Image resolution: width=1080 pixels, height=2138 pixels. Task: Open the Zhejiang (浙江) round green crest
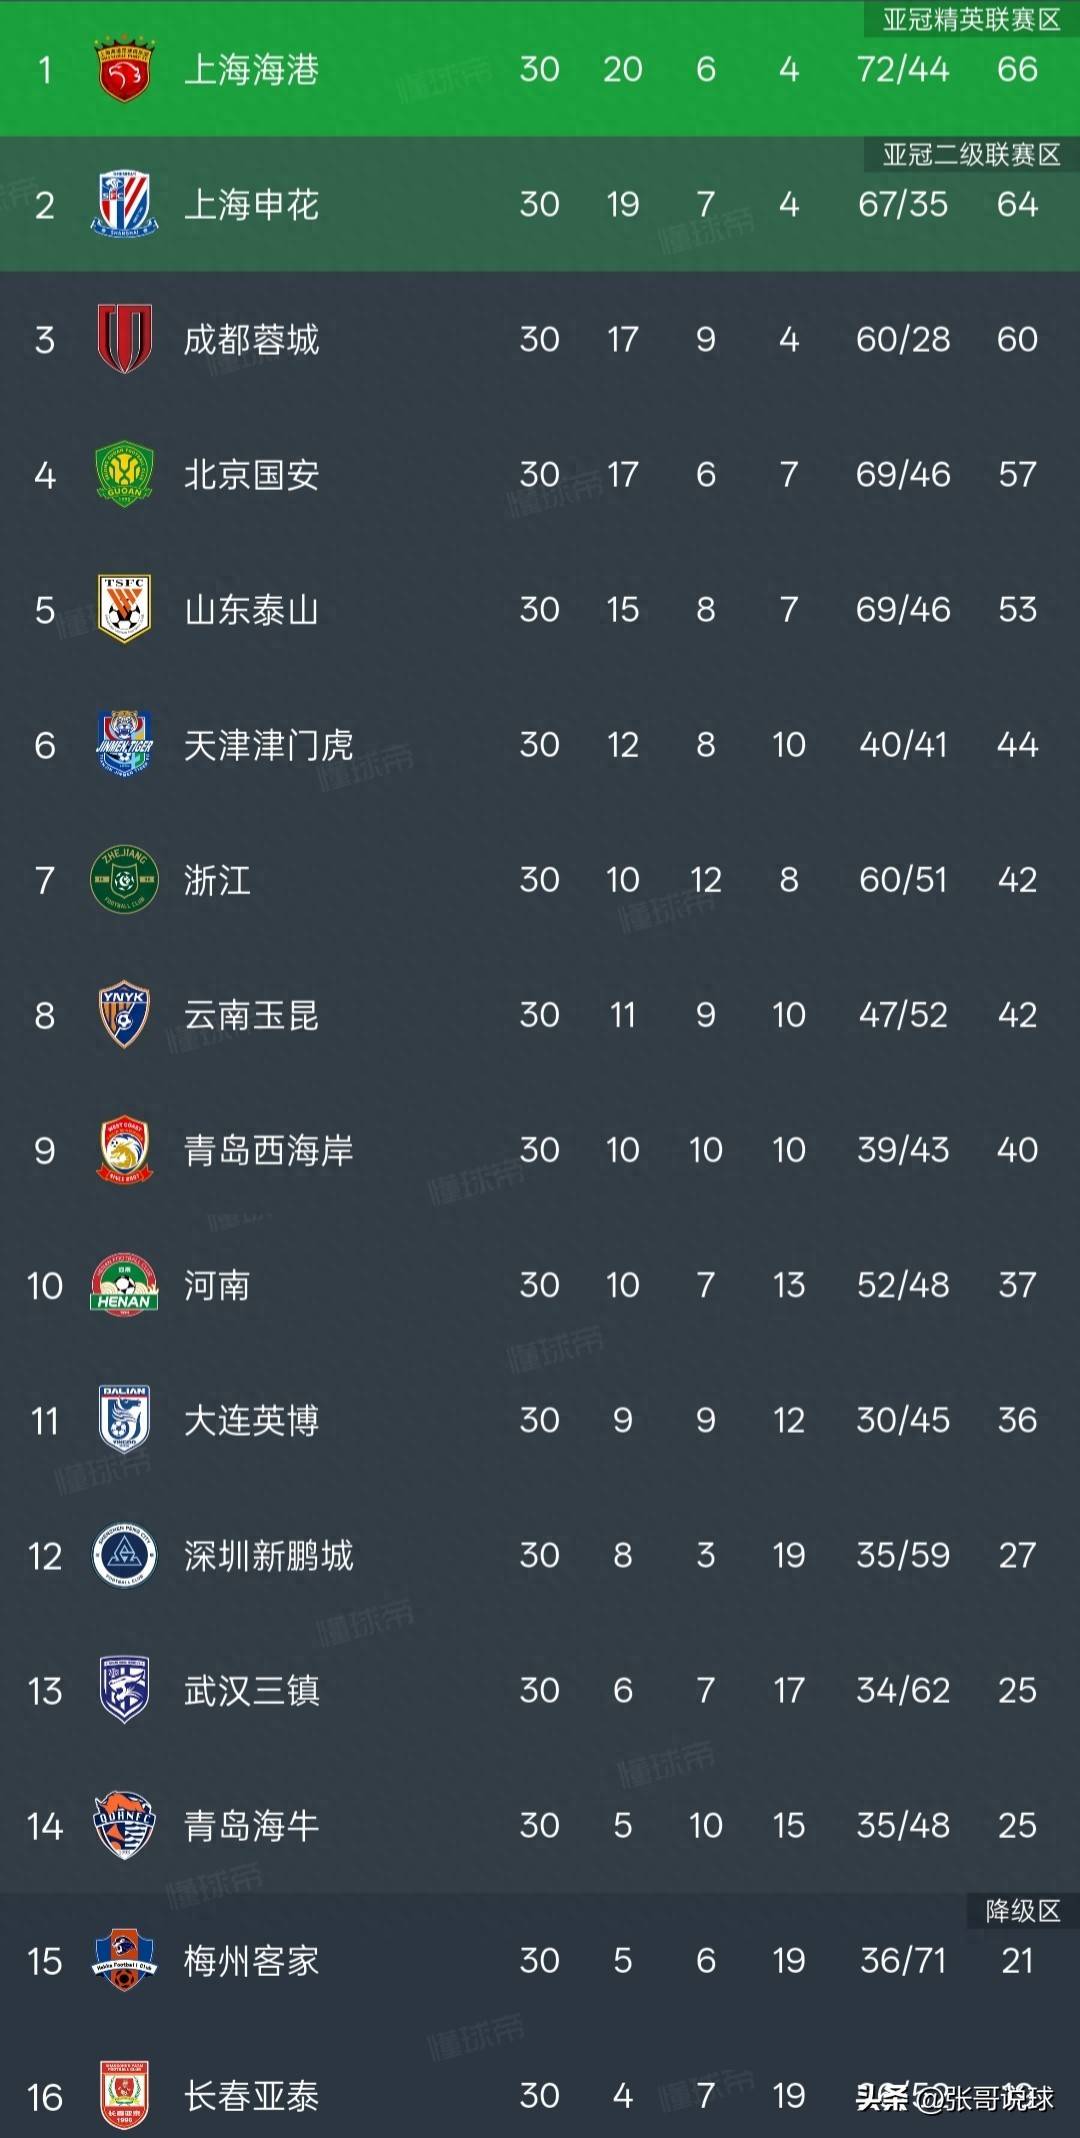point(124,880)
